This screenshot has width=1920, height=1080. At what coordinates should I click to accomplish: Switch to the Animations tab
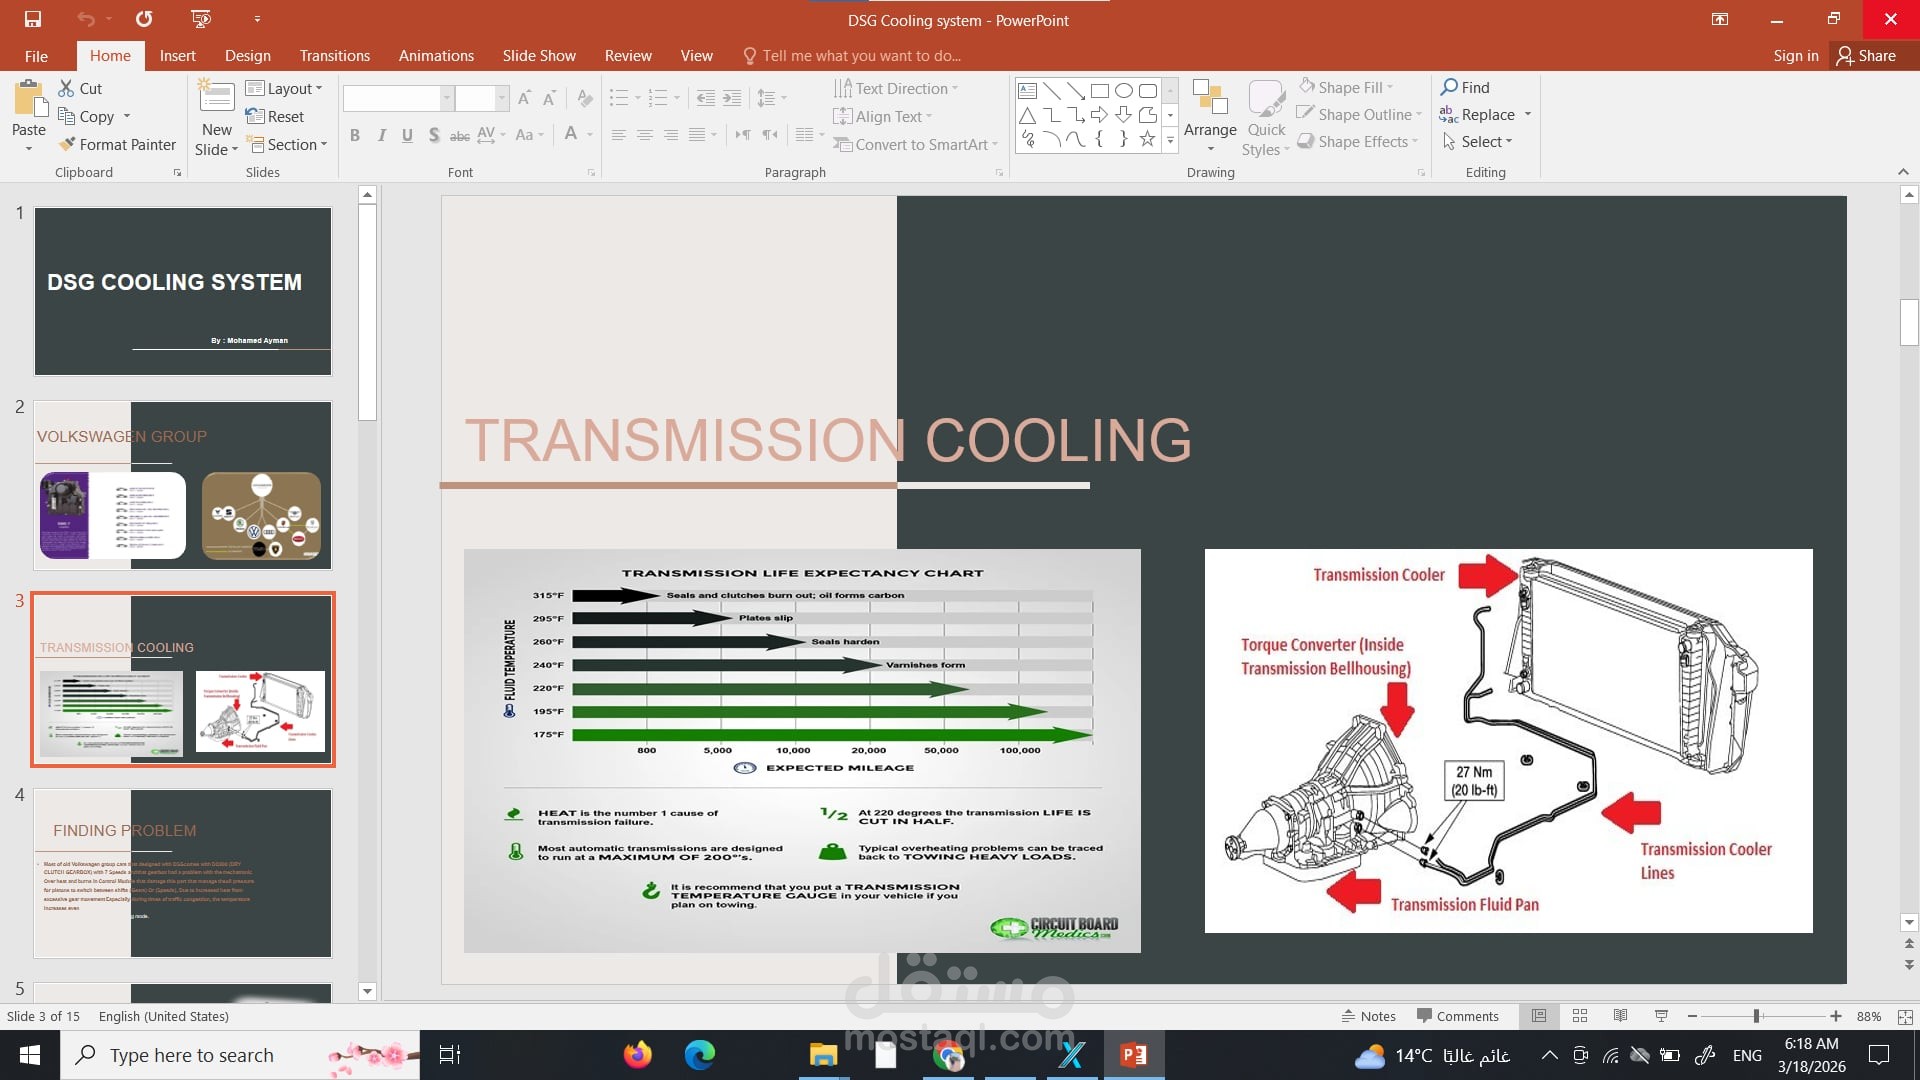click(436, 56)
